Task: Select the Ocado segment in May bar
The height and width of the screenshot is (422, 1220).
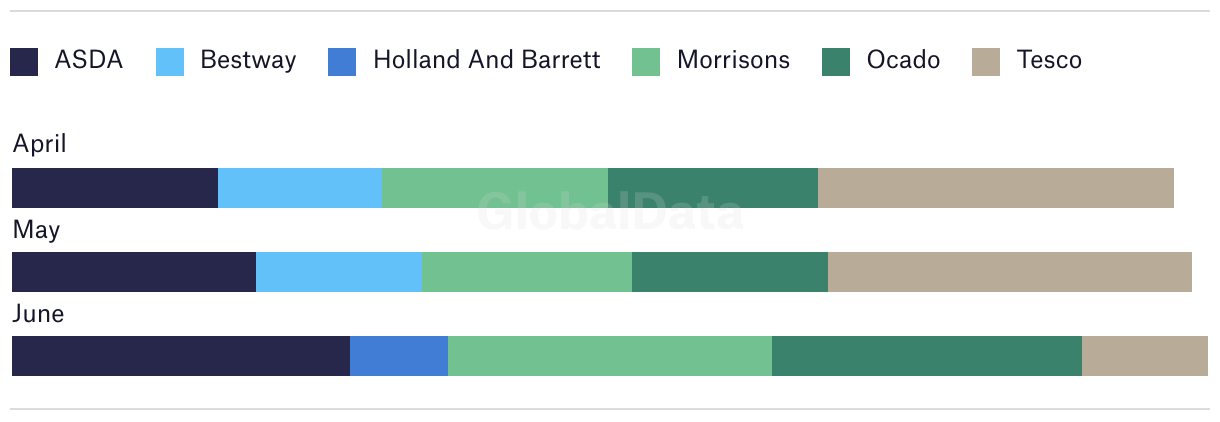Action: coord(730,272)
